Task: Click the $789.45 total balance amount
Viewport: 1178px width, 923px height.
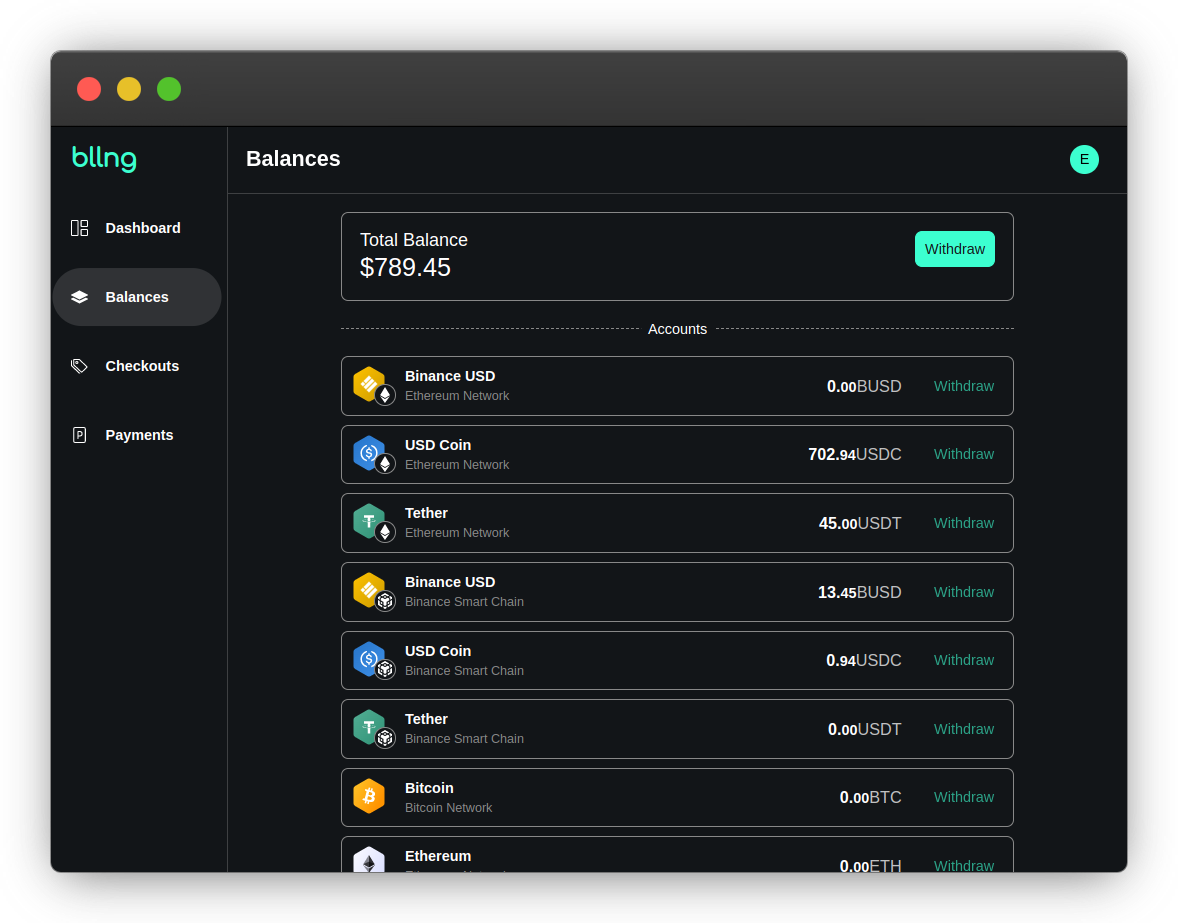Action: (x=405, y=267)
